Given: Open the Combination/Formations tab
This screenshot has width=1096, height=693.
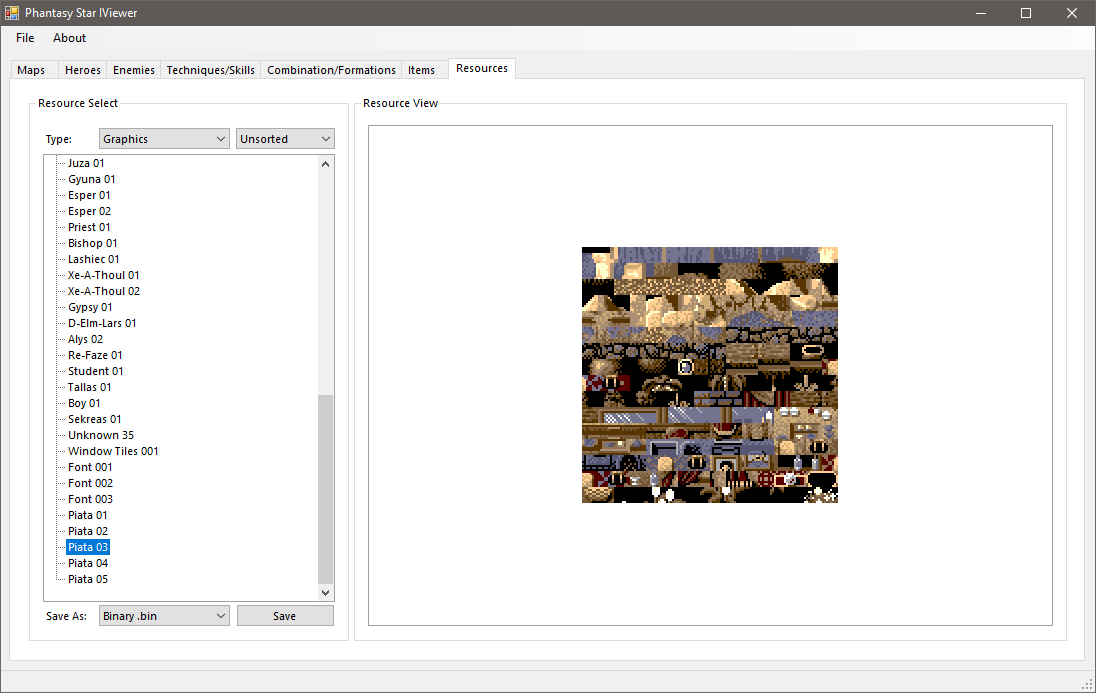Looking at the screenshot, I should (331, 70).
